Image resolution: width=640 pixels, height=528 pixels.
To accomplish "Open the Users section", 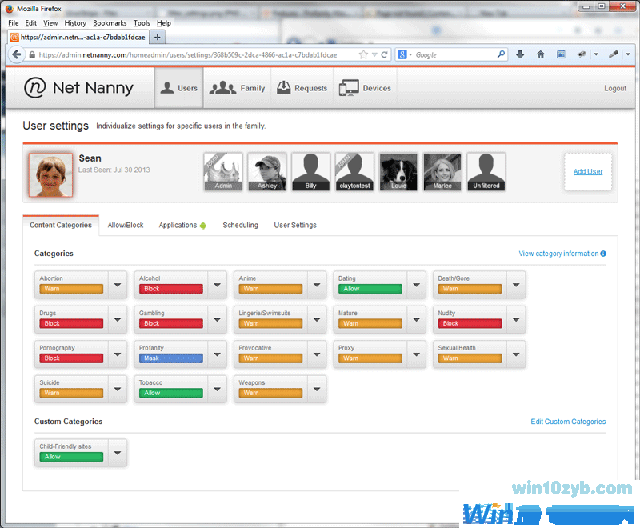I will [179, 88].
